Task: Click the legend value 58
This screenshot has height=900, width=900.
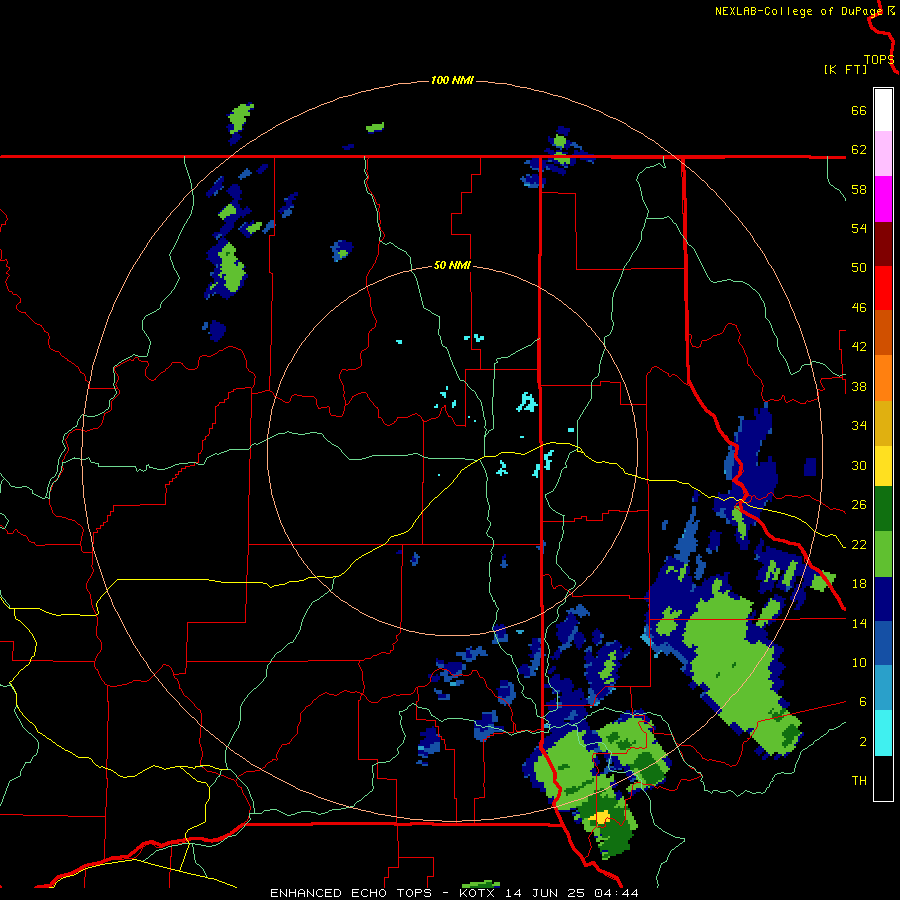Action: [859, 189]
